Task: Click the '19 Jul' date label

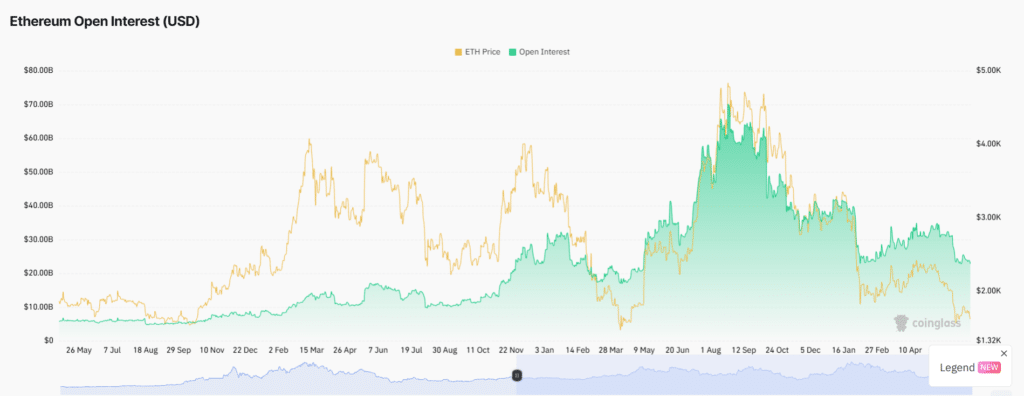Action: pyautogui.click(x=411, y=350)
